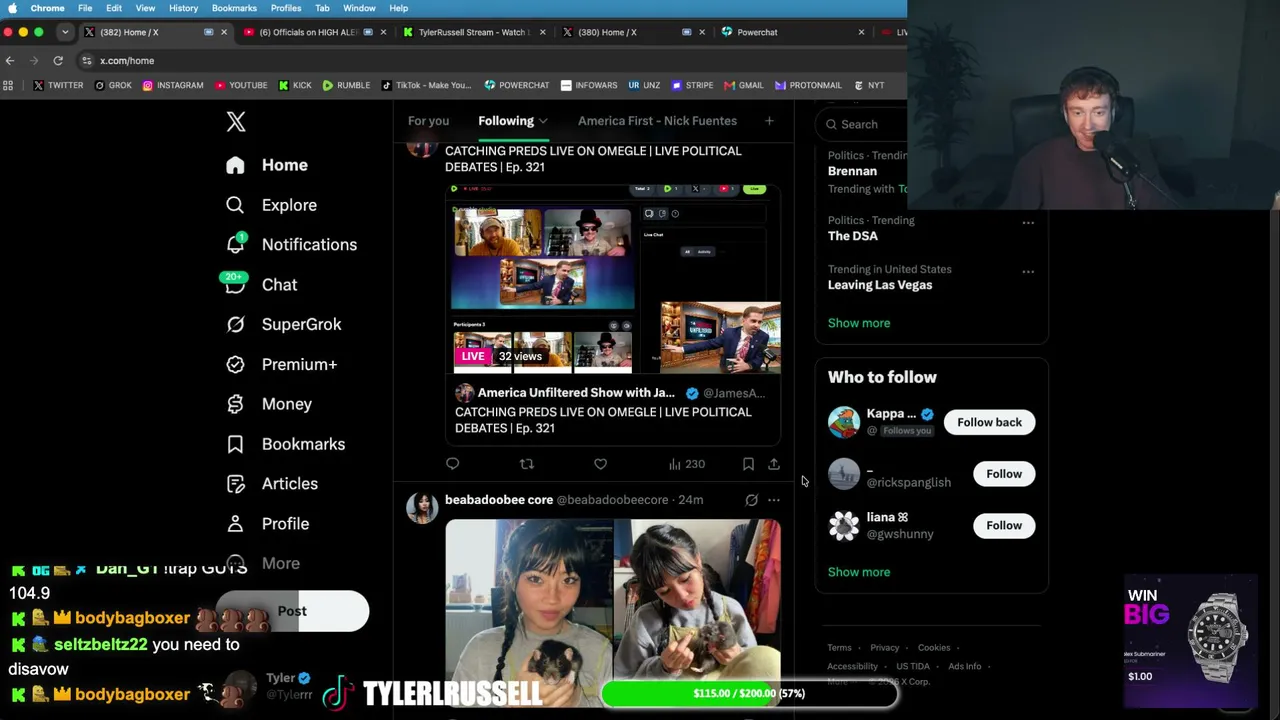1280x720 pixels.
Task: Show more accounts in Who to follow
Action: pos(859,572)
